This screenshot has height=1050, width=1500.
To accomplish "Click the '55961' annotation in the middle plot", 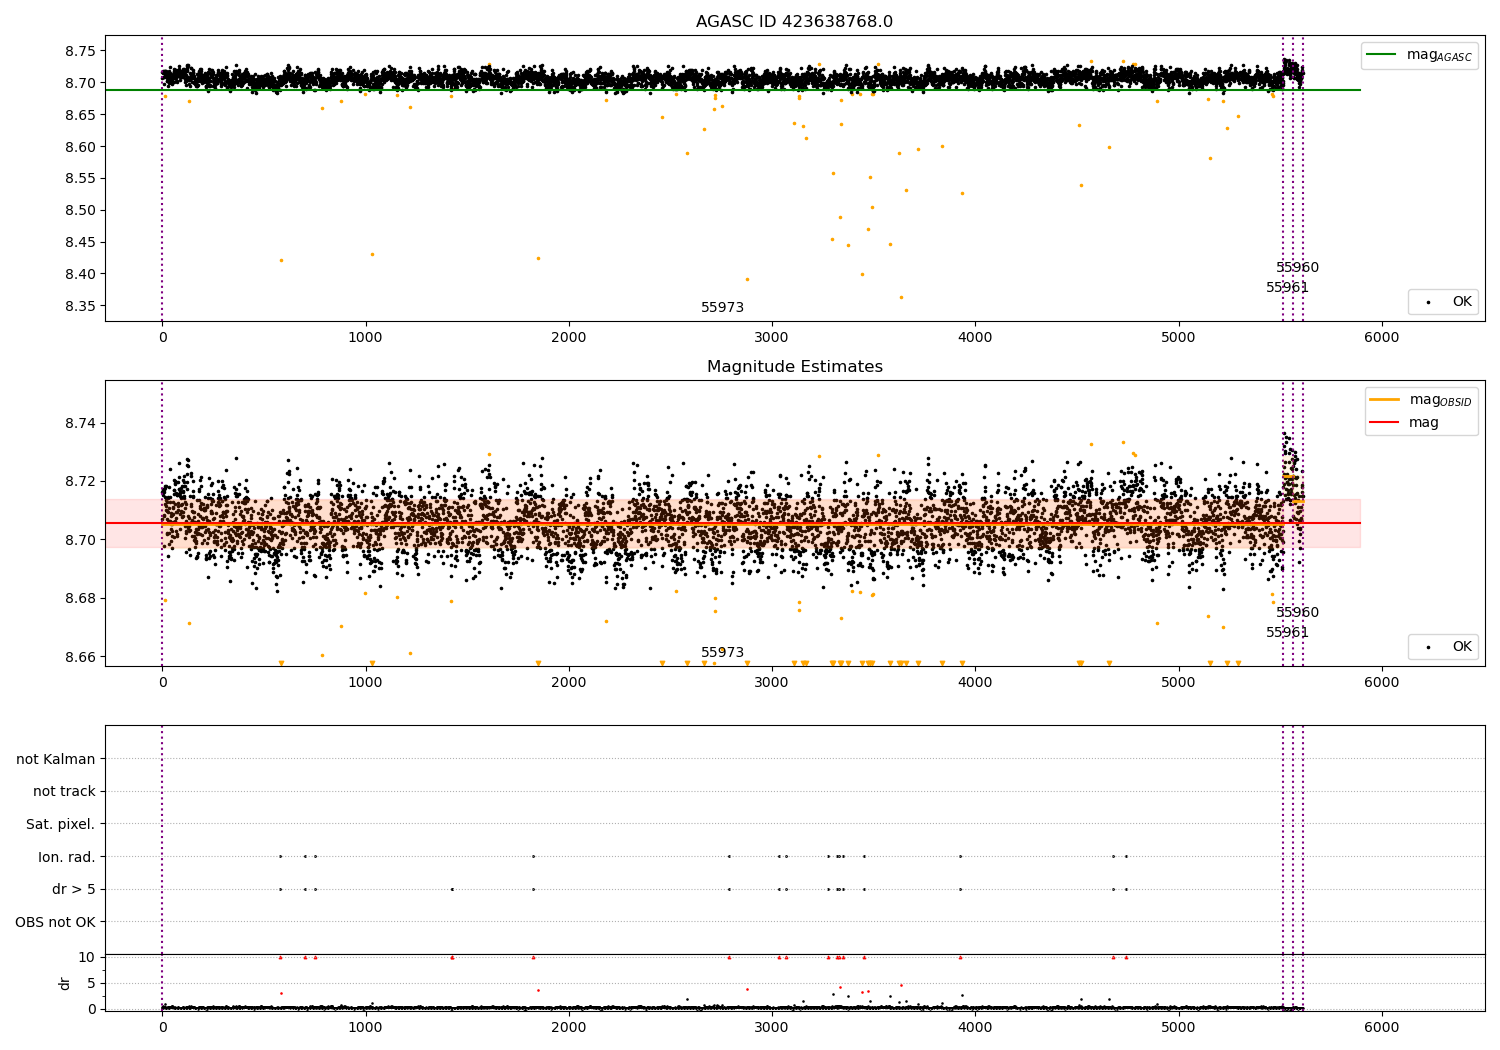I will coord(1288,633).
